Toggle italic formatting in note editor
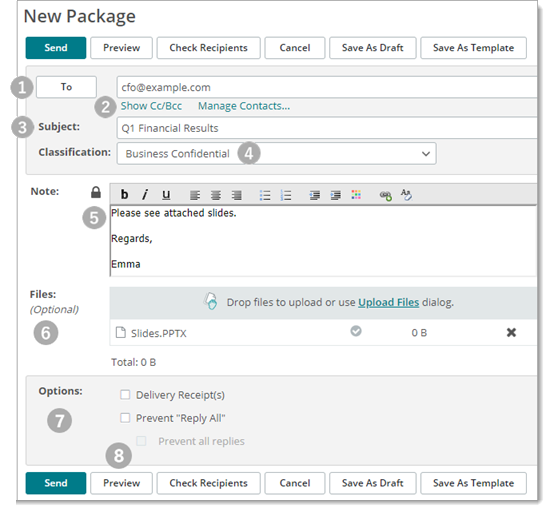This screenshot has height=510, width=548. (145, 194)
